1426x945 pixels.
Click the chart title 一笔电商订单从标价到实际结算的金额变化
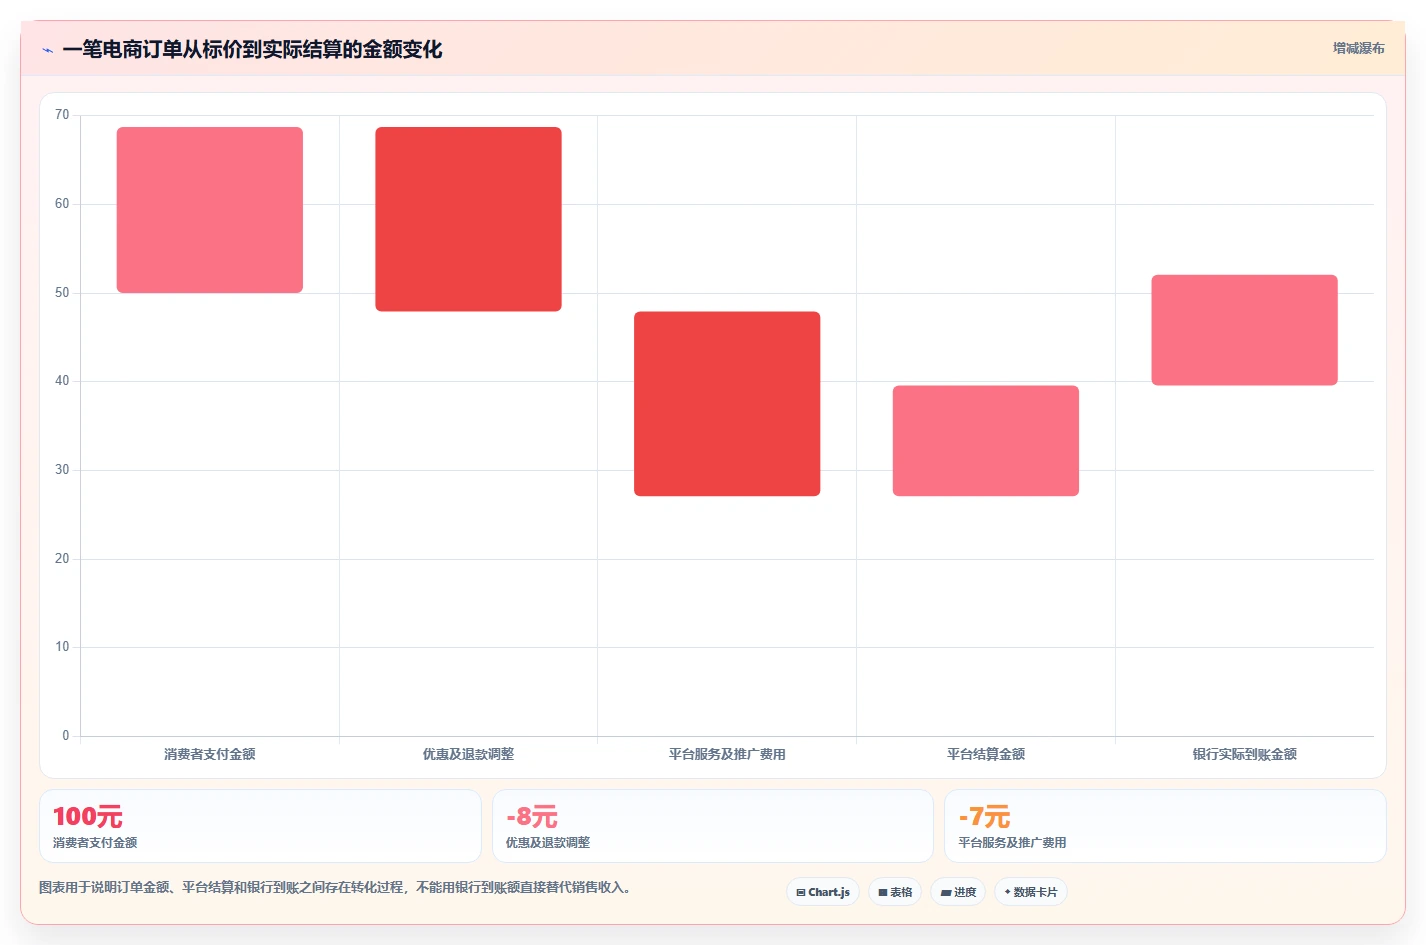tap(252, 49)
